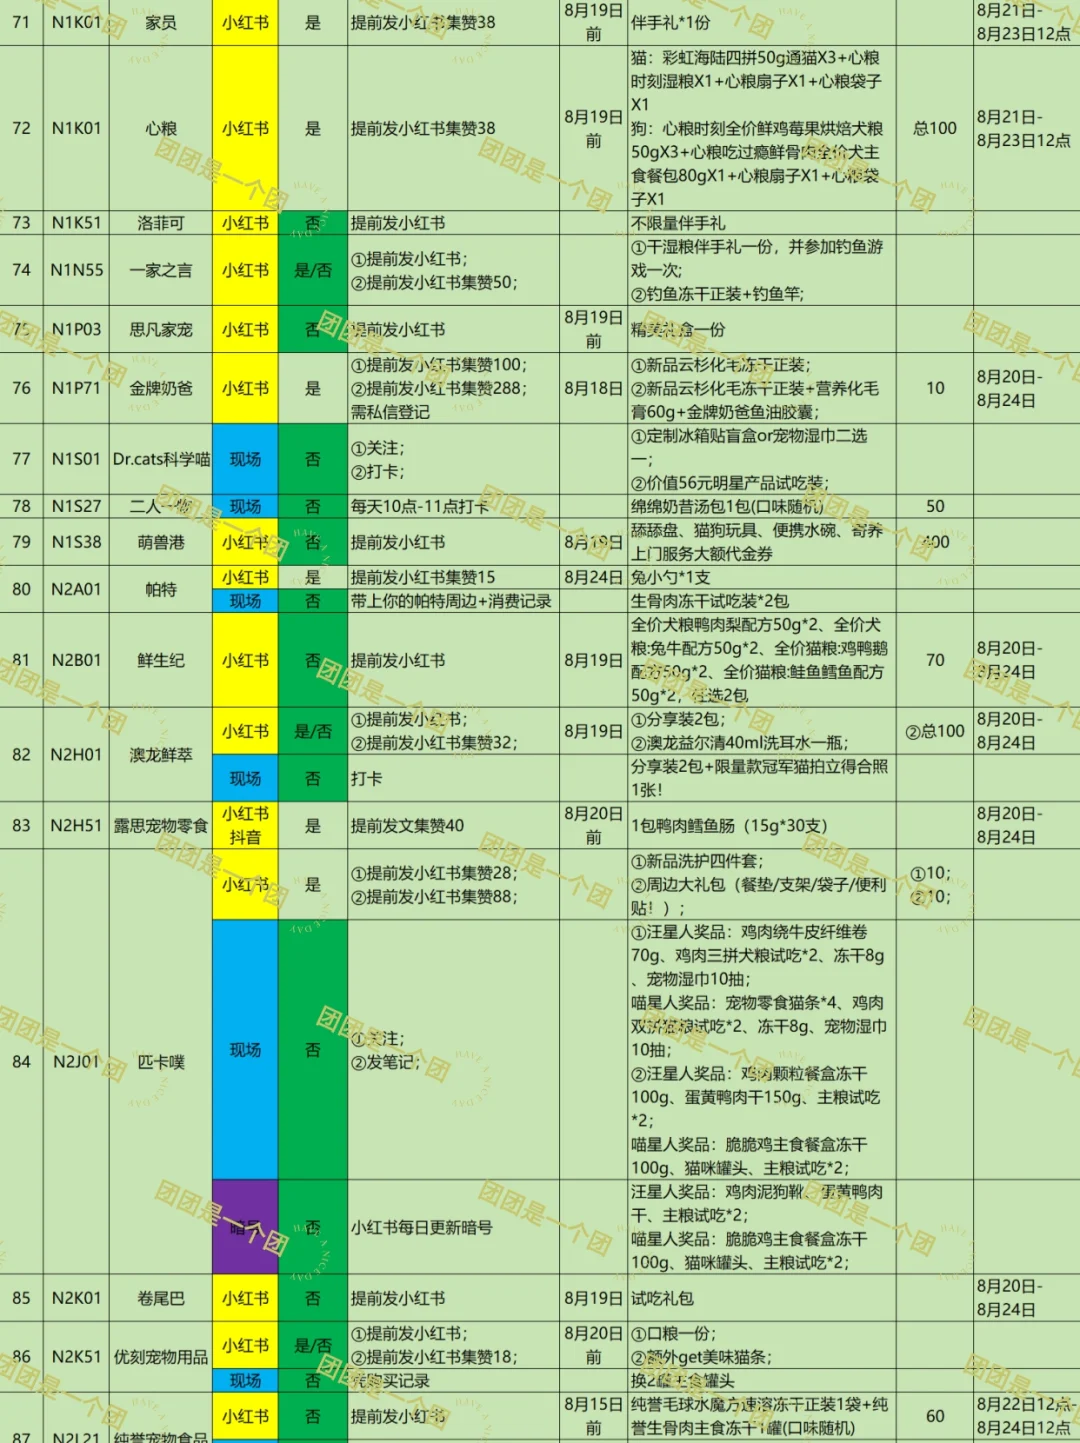This screenshot has height=1443, width=1080.
Task: Click the 帕特 brand name in row 80
Action: point(162,590)
